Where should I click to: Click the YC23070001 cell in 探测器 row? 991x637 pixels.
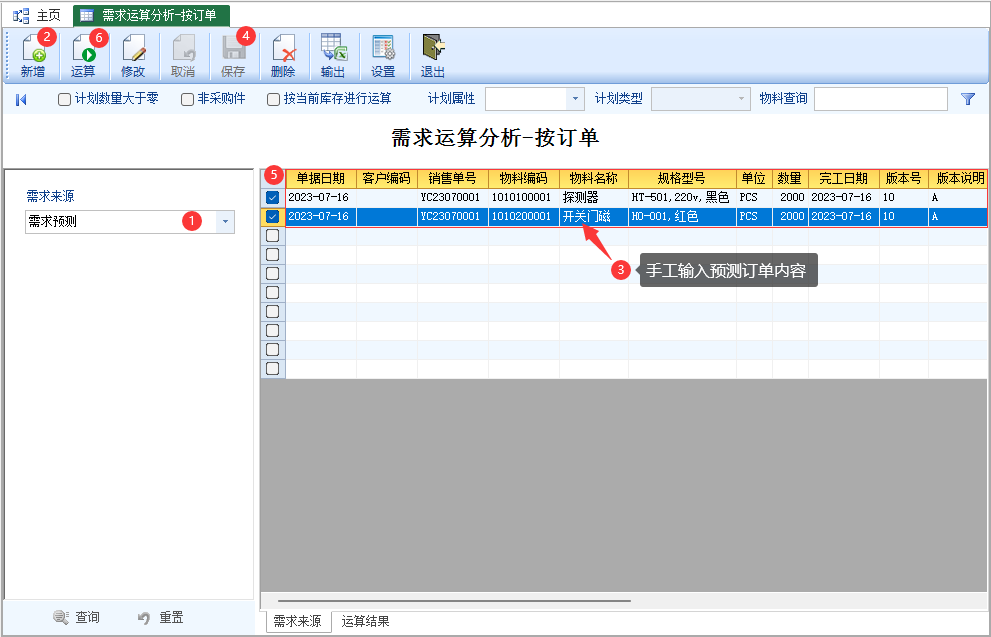click(x=453, y=198)
